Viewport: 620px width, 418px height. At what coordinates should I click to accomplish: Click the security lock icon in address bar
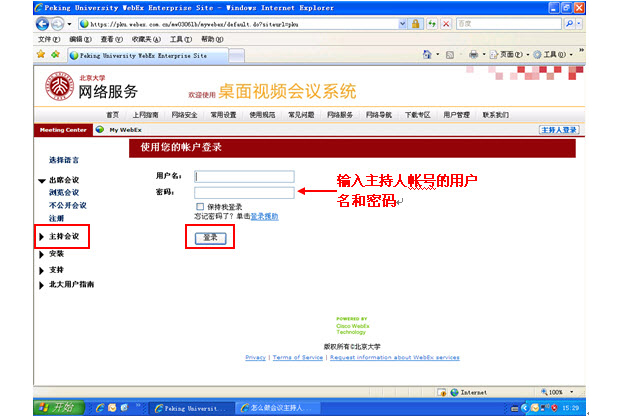[416, 24]
